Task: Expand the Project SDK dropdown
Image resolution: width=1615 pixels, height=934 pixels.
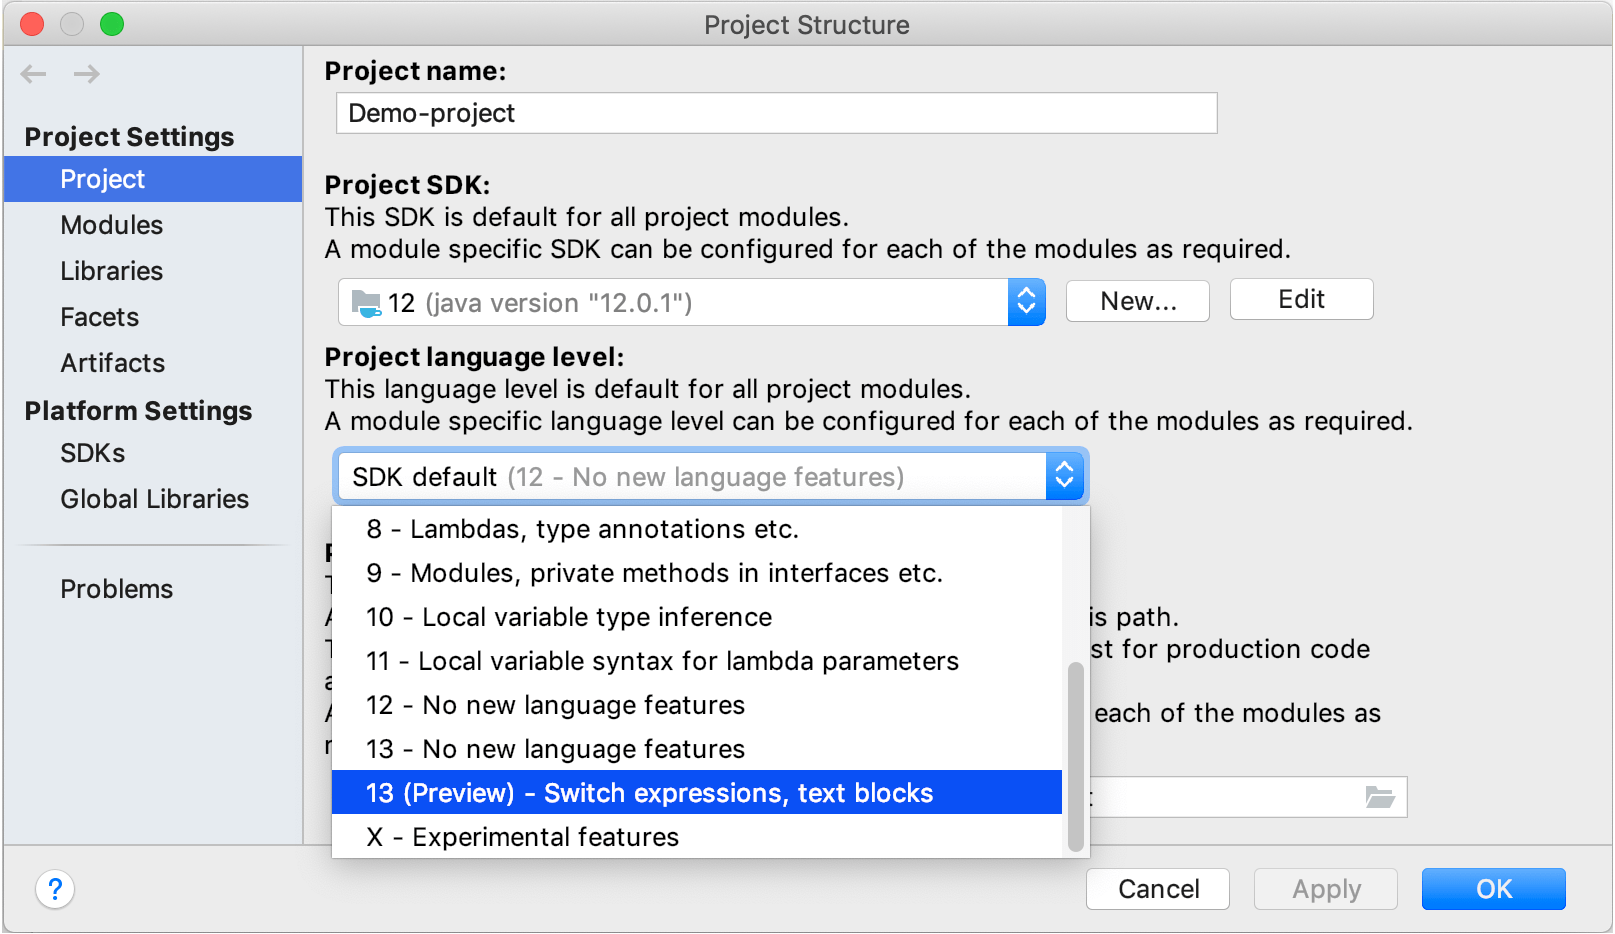Action: point(1026,302)
